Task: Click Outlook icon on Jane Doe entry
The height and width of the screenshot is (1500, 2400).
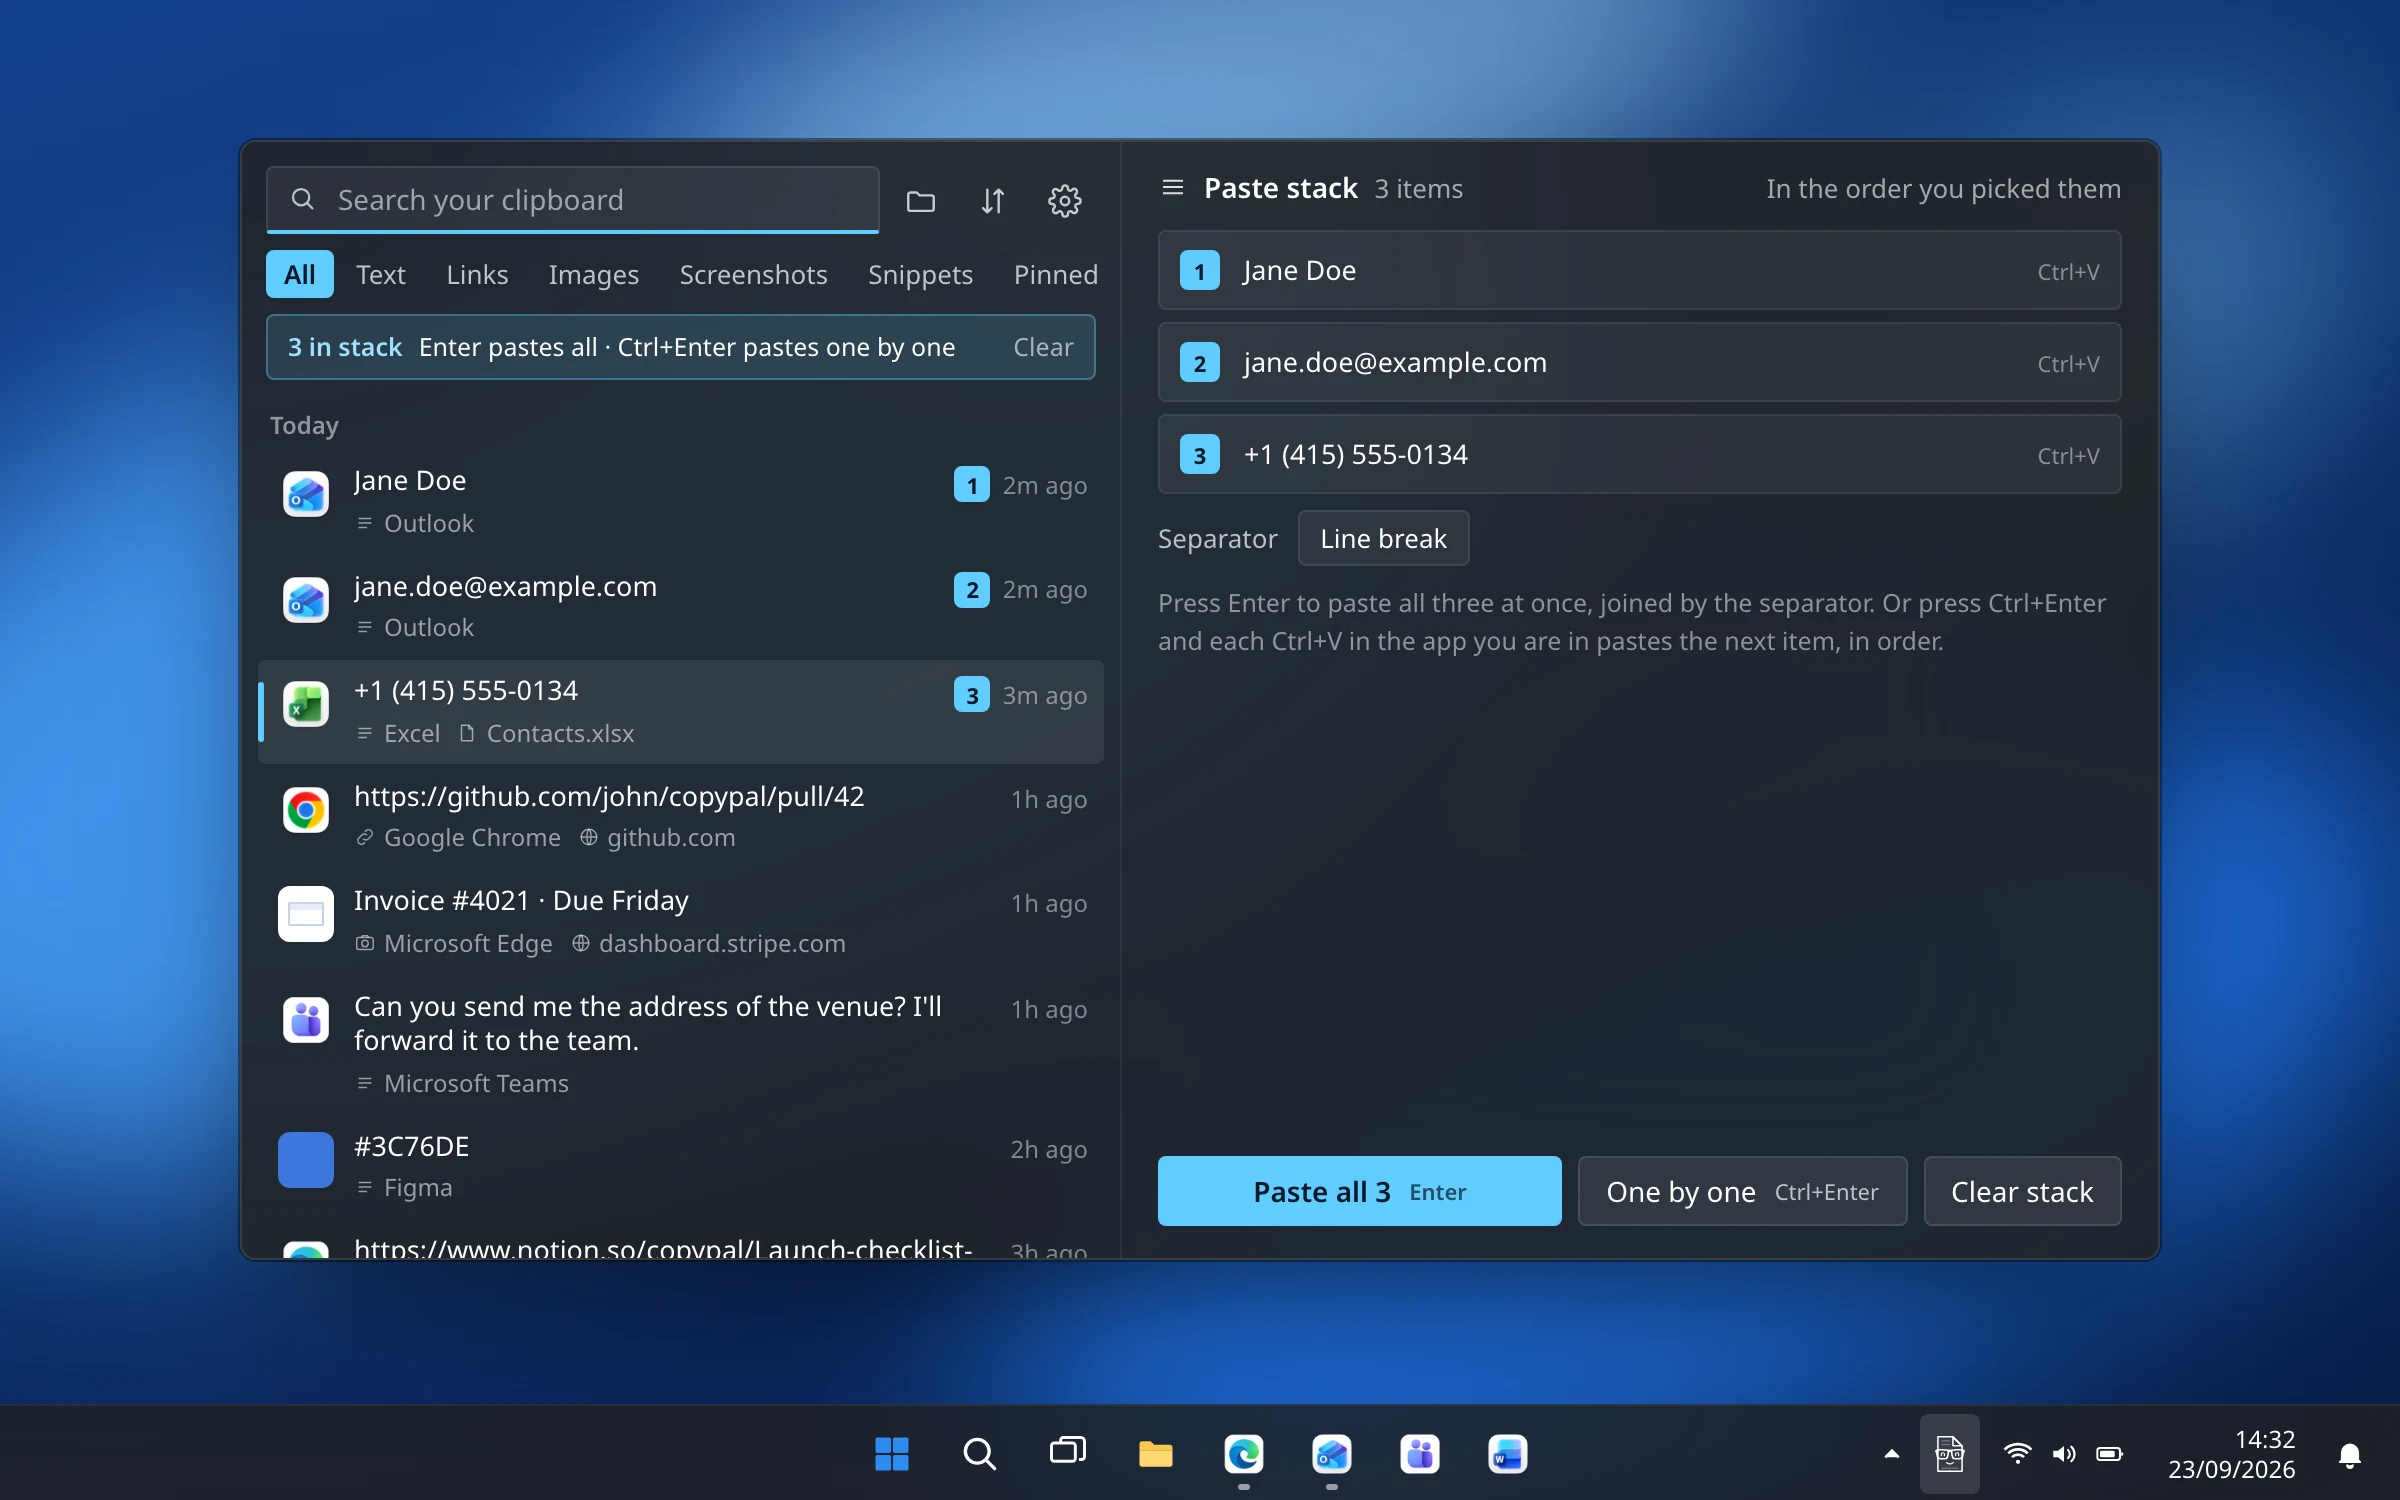Action: (306, 494)
